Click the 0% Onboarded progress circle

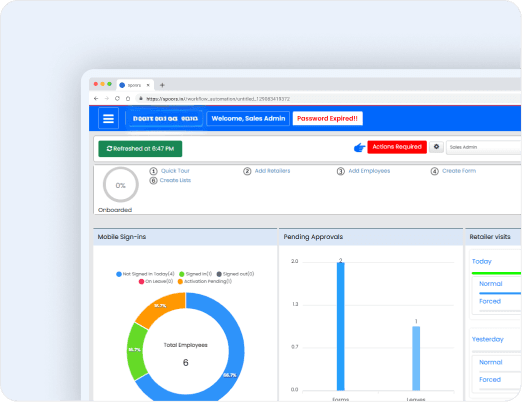coord(121,185)
